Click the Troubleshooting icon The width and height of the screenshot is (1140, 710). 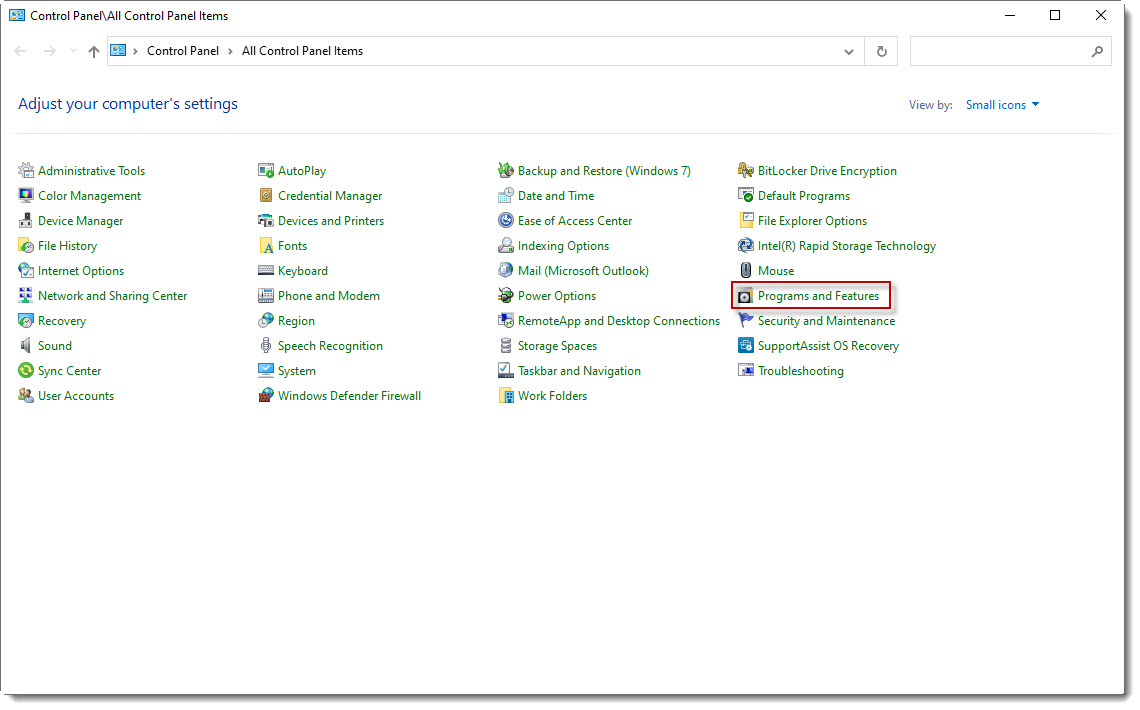[x=746, y=371]
